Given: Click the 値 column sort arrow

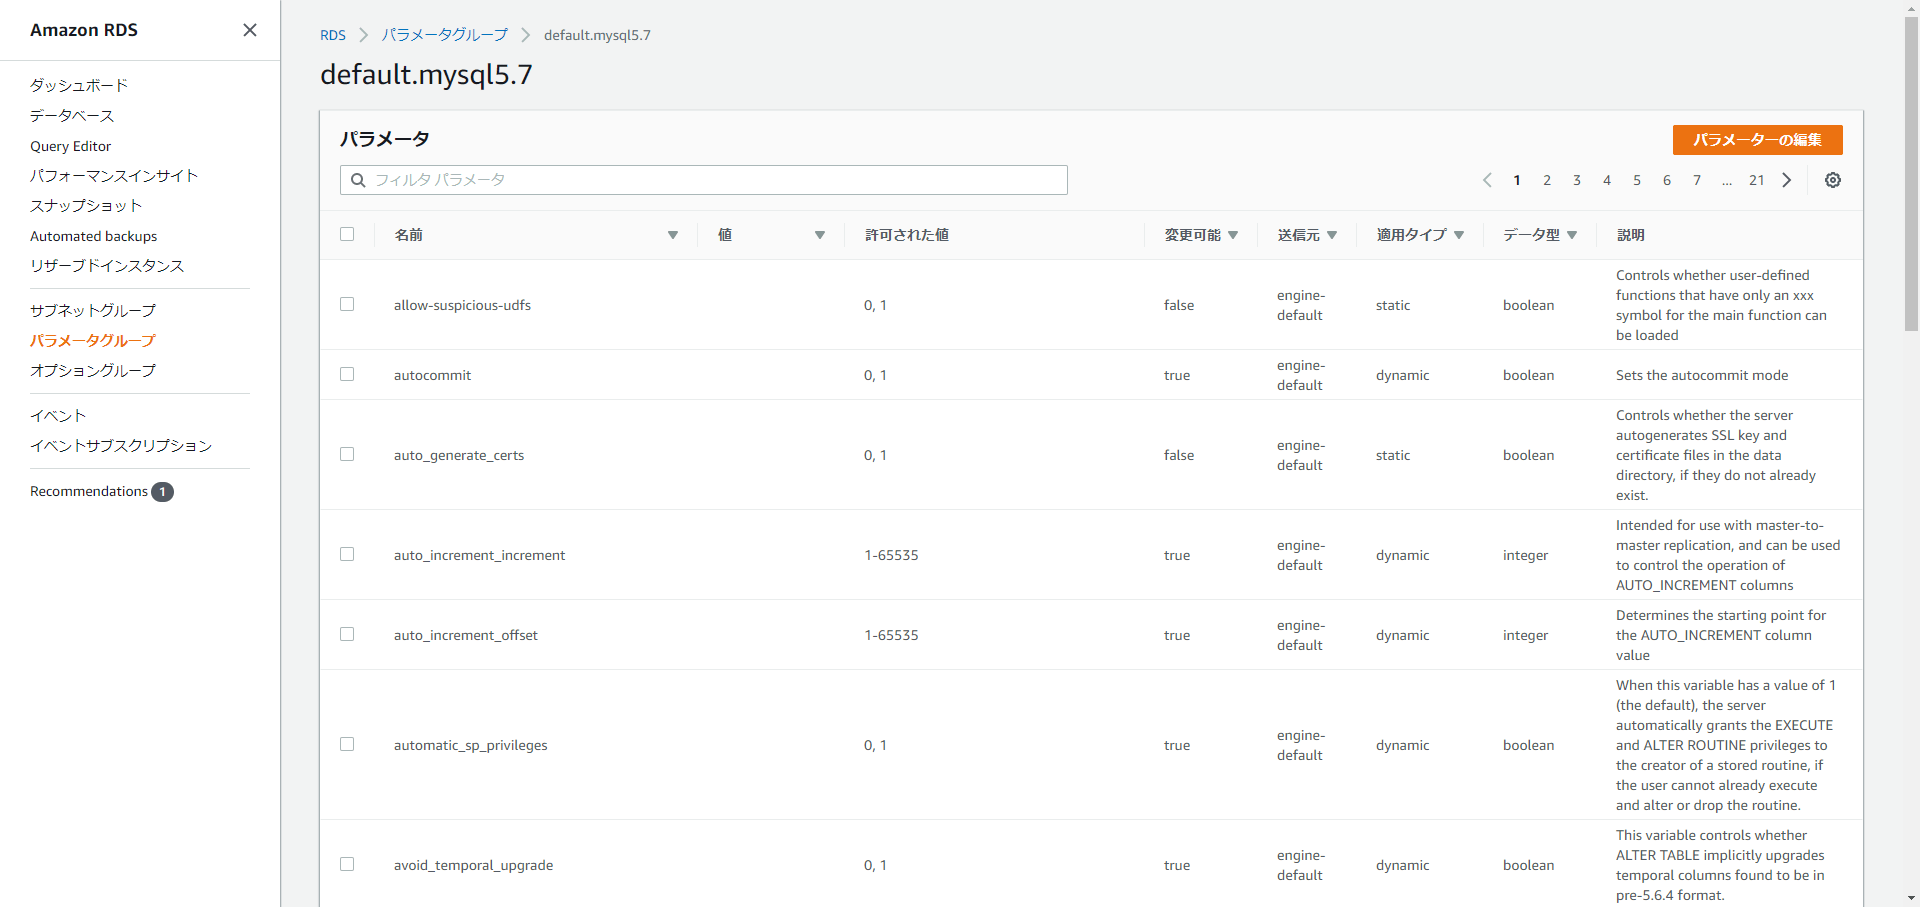Looking at the screenshot, I should pyautogui.click(x=819, y=235).
